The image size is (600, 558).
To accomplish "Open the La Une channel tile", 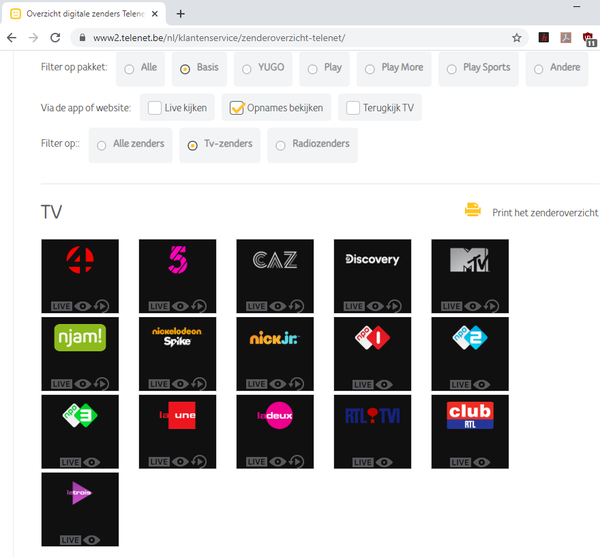I will pos(178,432).
